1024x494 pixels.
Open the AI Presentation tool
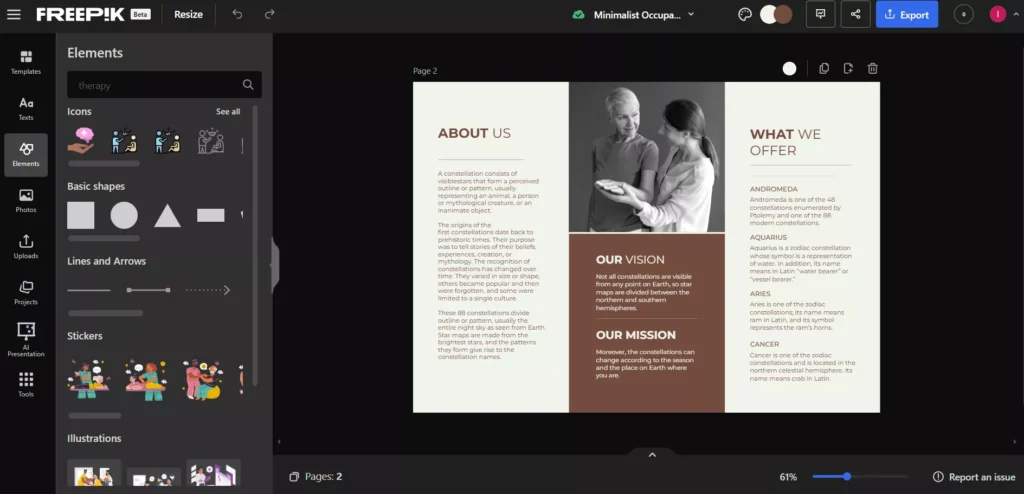(26, 340)
